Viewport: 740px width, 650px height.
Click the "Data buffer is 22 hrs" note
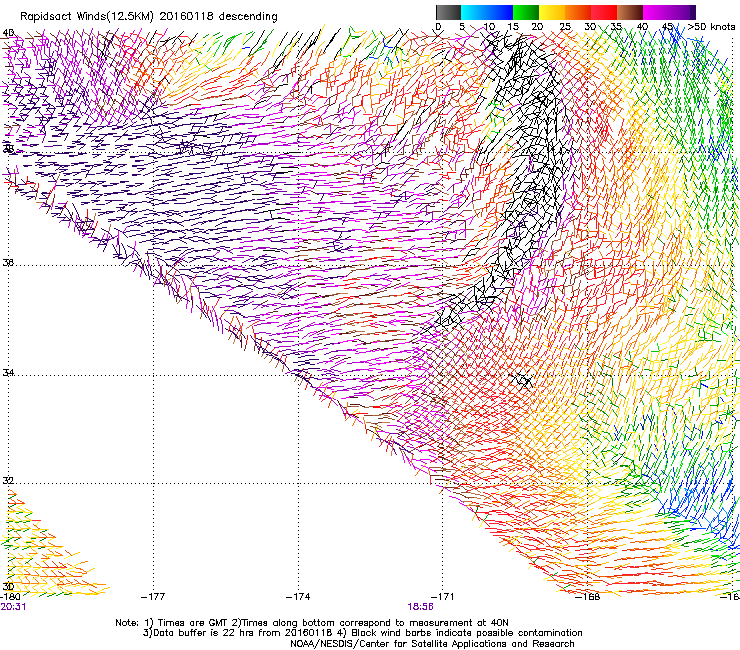[362, 633]
